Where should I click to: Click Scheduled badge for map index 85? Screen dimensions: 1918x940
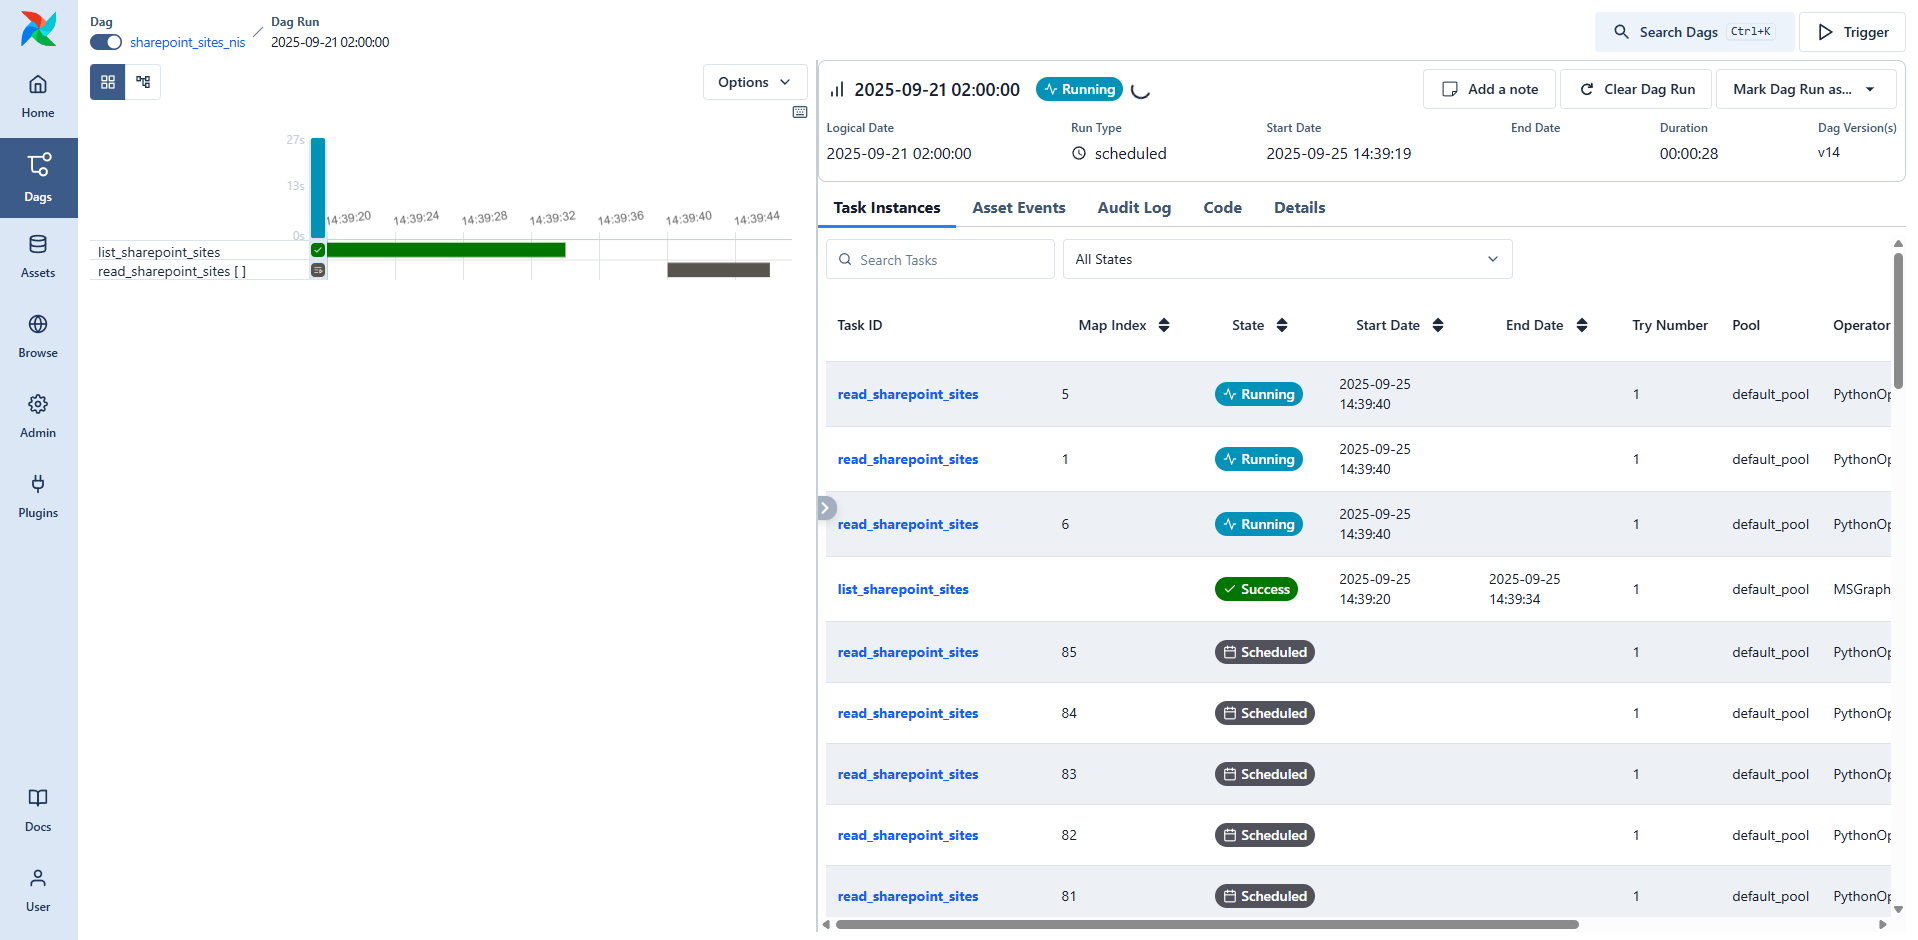pyautogui.click(x=1265, y=652)
